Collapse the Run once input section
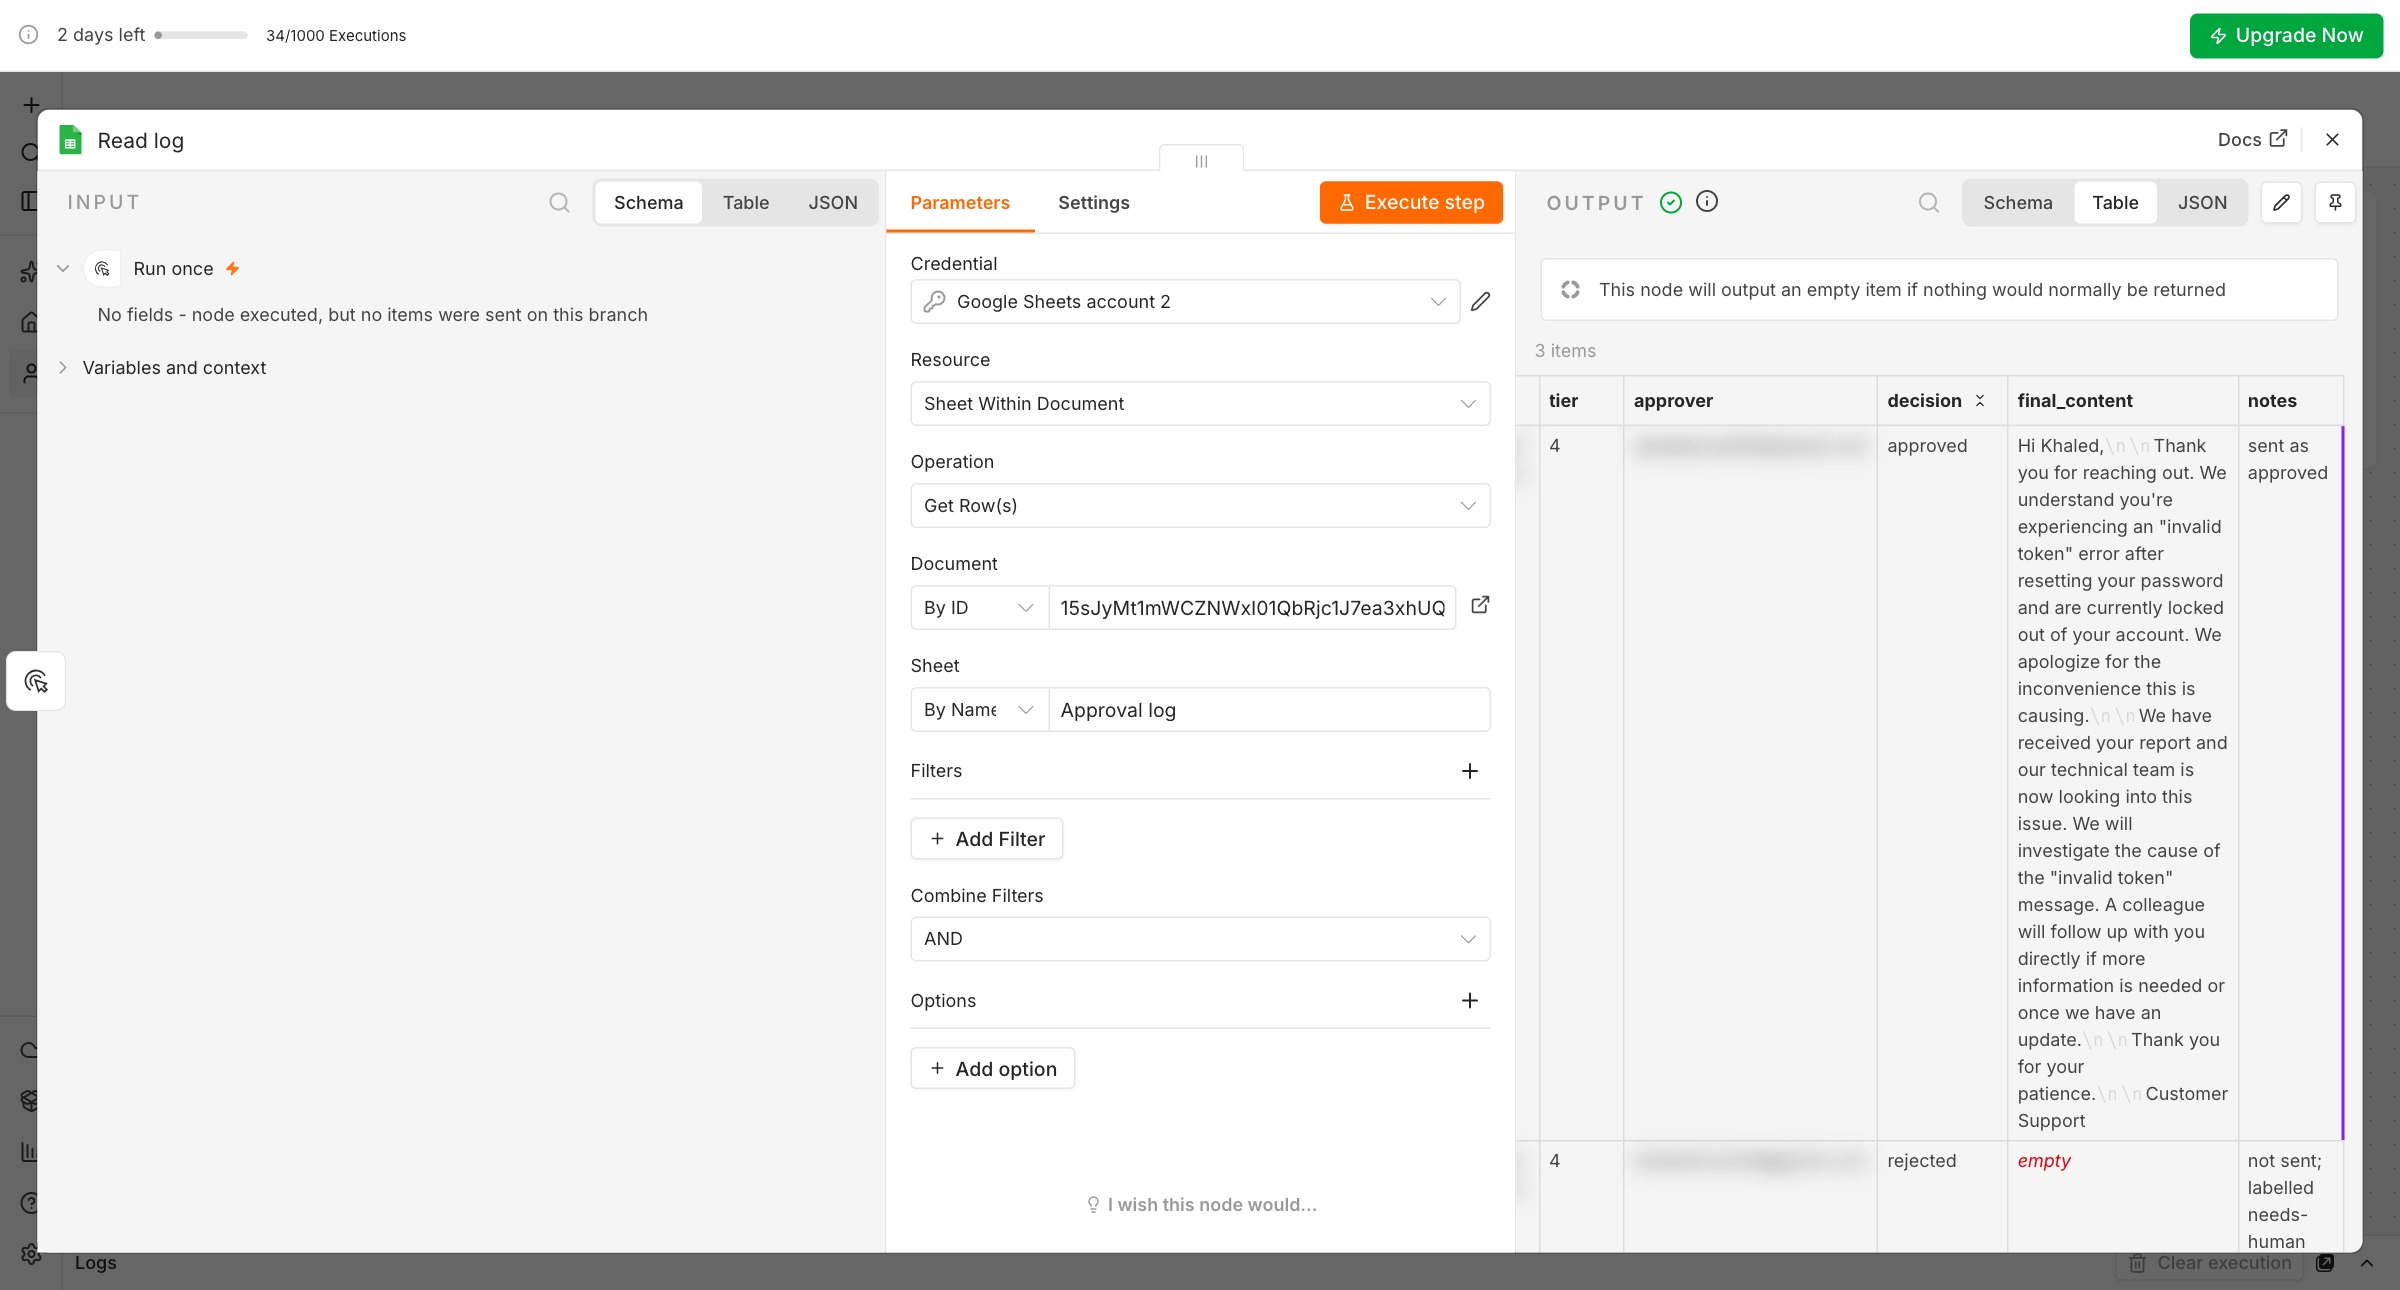The width and height of the screenshot is (2400, 1290). coord(63,269)
